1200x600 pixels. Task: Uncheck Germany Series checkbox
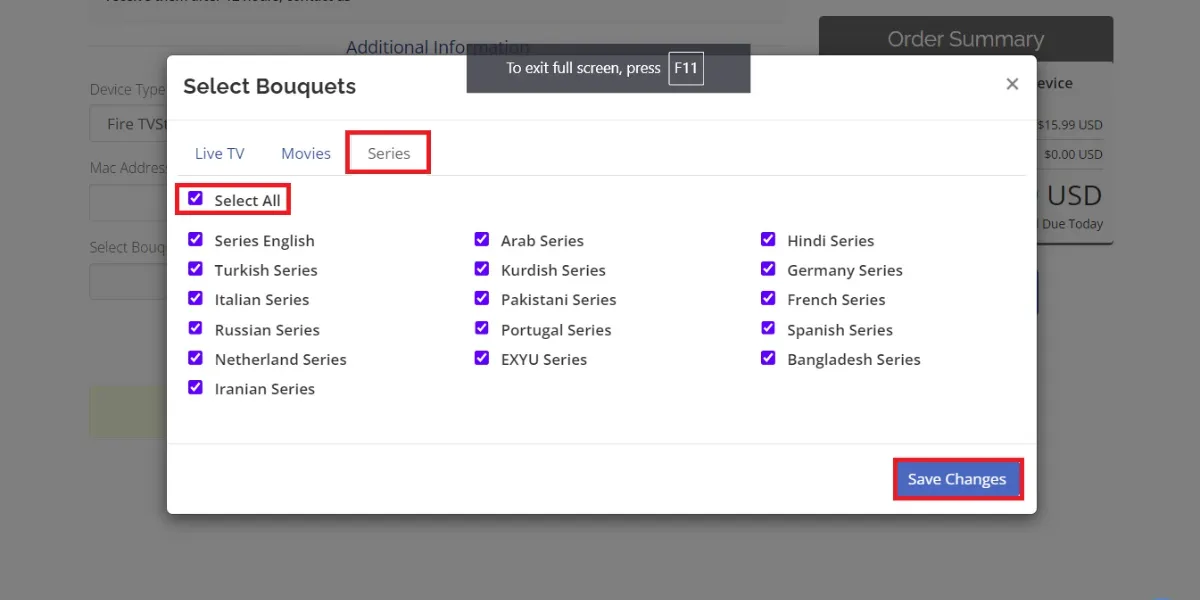[x=768, y=269]
